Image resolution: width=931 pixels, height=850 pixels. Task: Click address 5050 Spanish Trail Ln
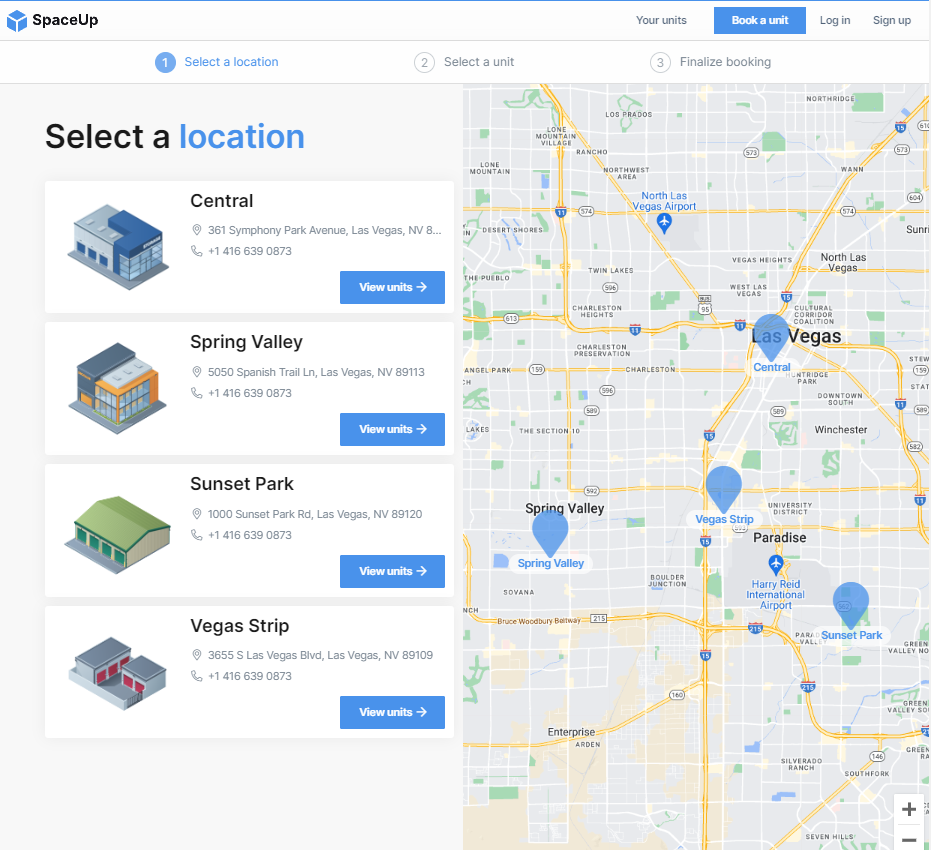[x=316, y=372]
